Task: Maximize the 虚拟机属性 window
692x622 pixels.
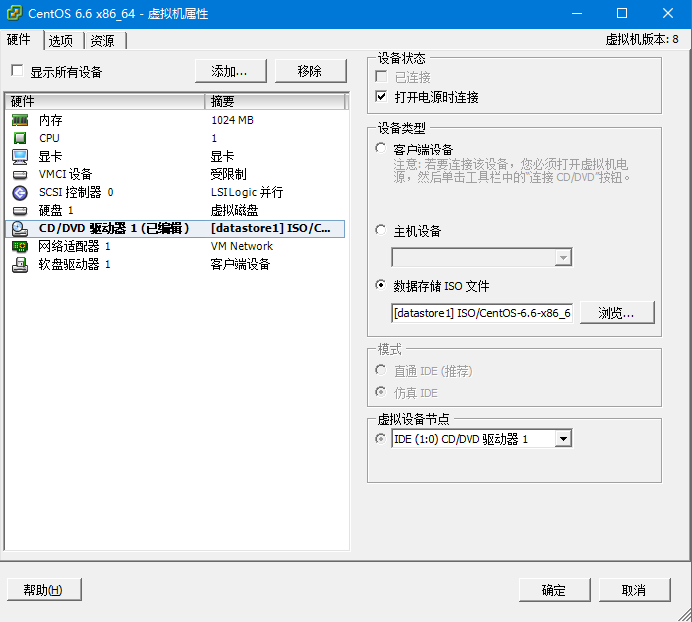Action: click(622, 13)
